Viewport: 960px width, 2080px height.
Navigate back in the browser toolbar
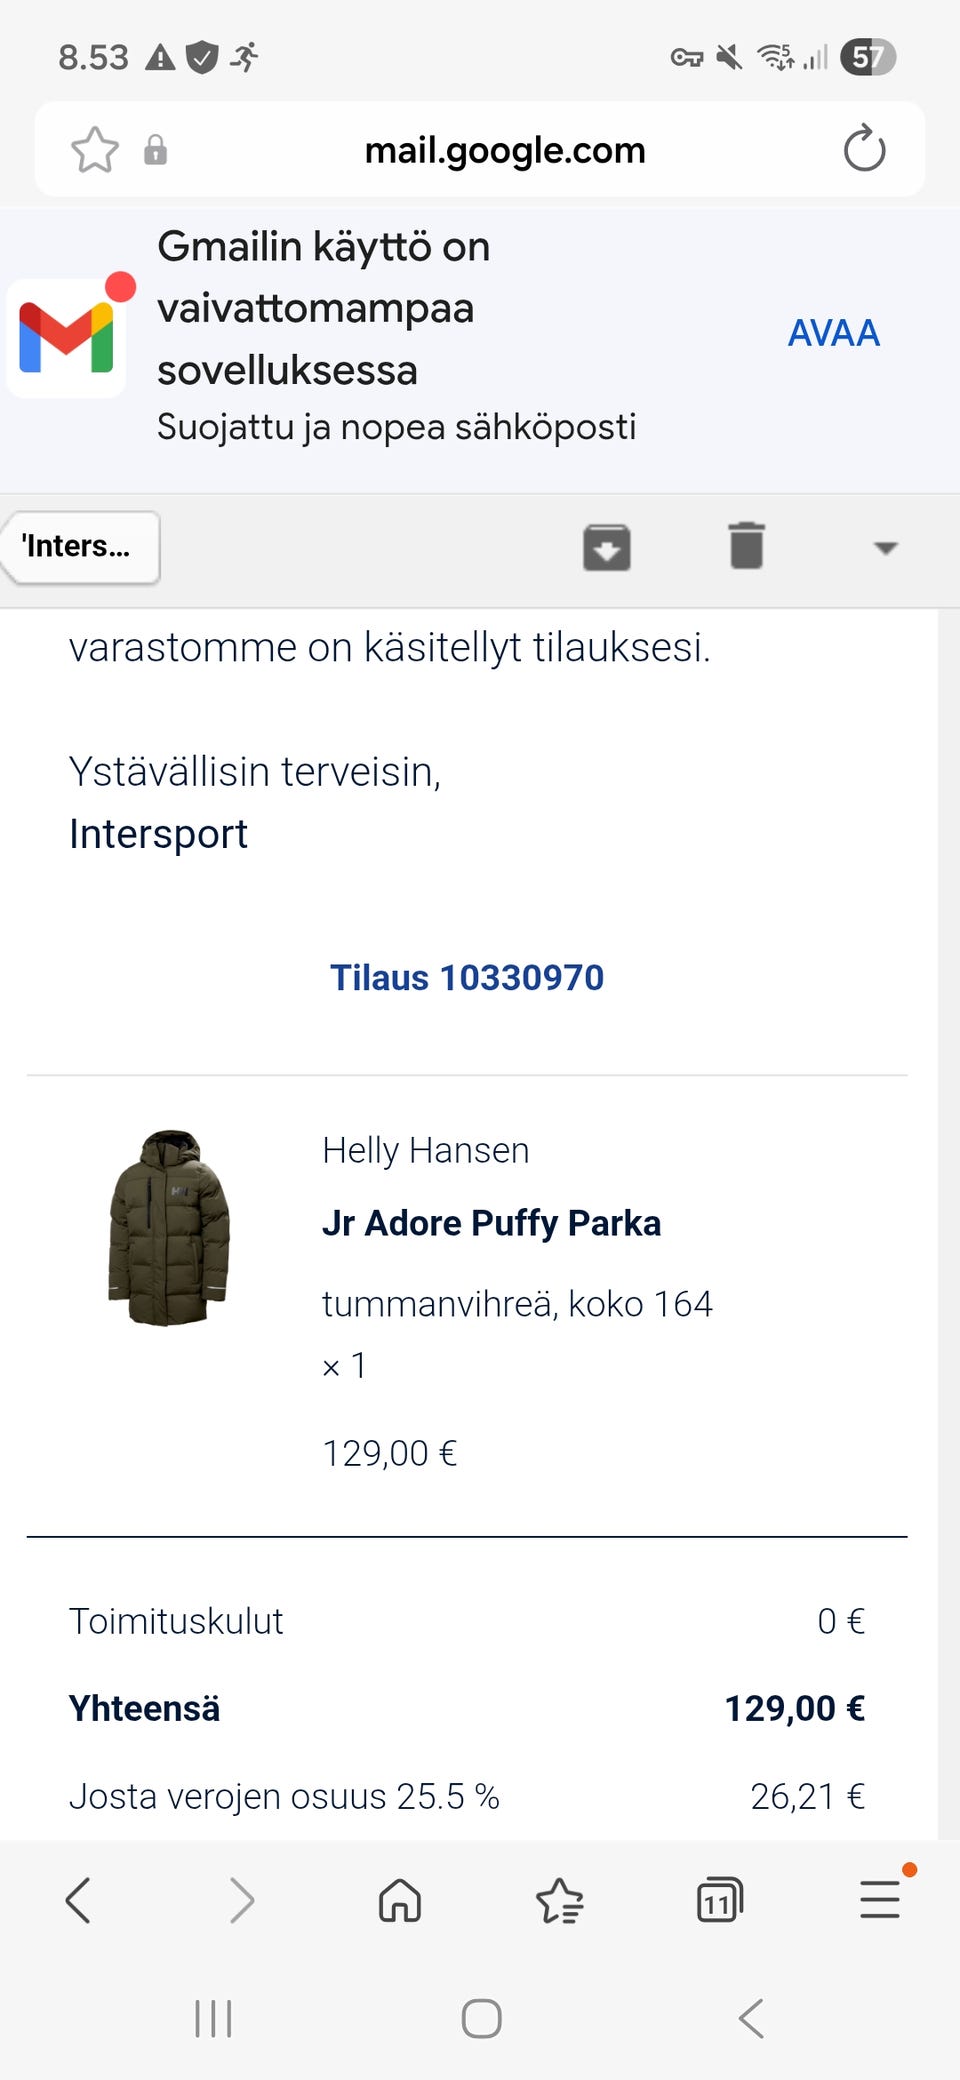point(78,1900)
